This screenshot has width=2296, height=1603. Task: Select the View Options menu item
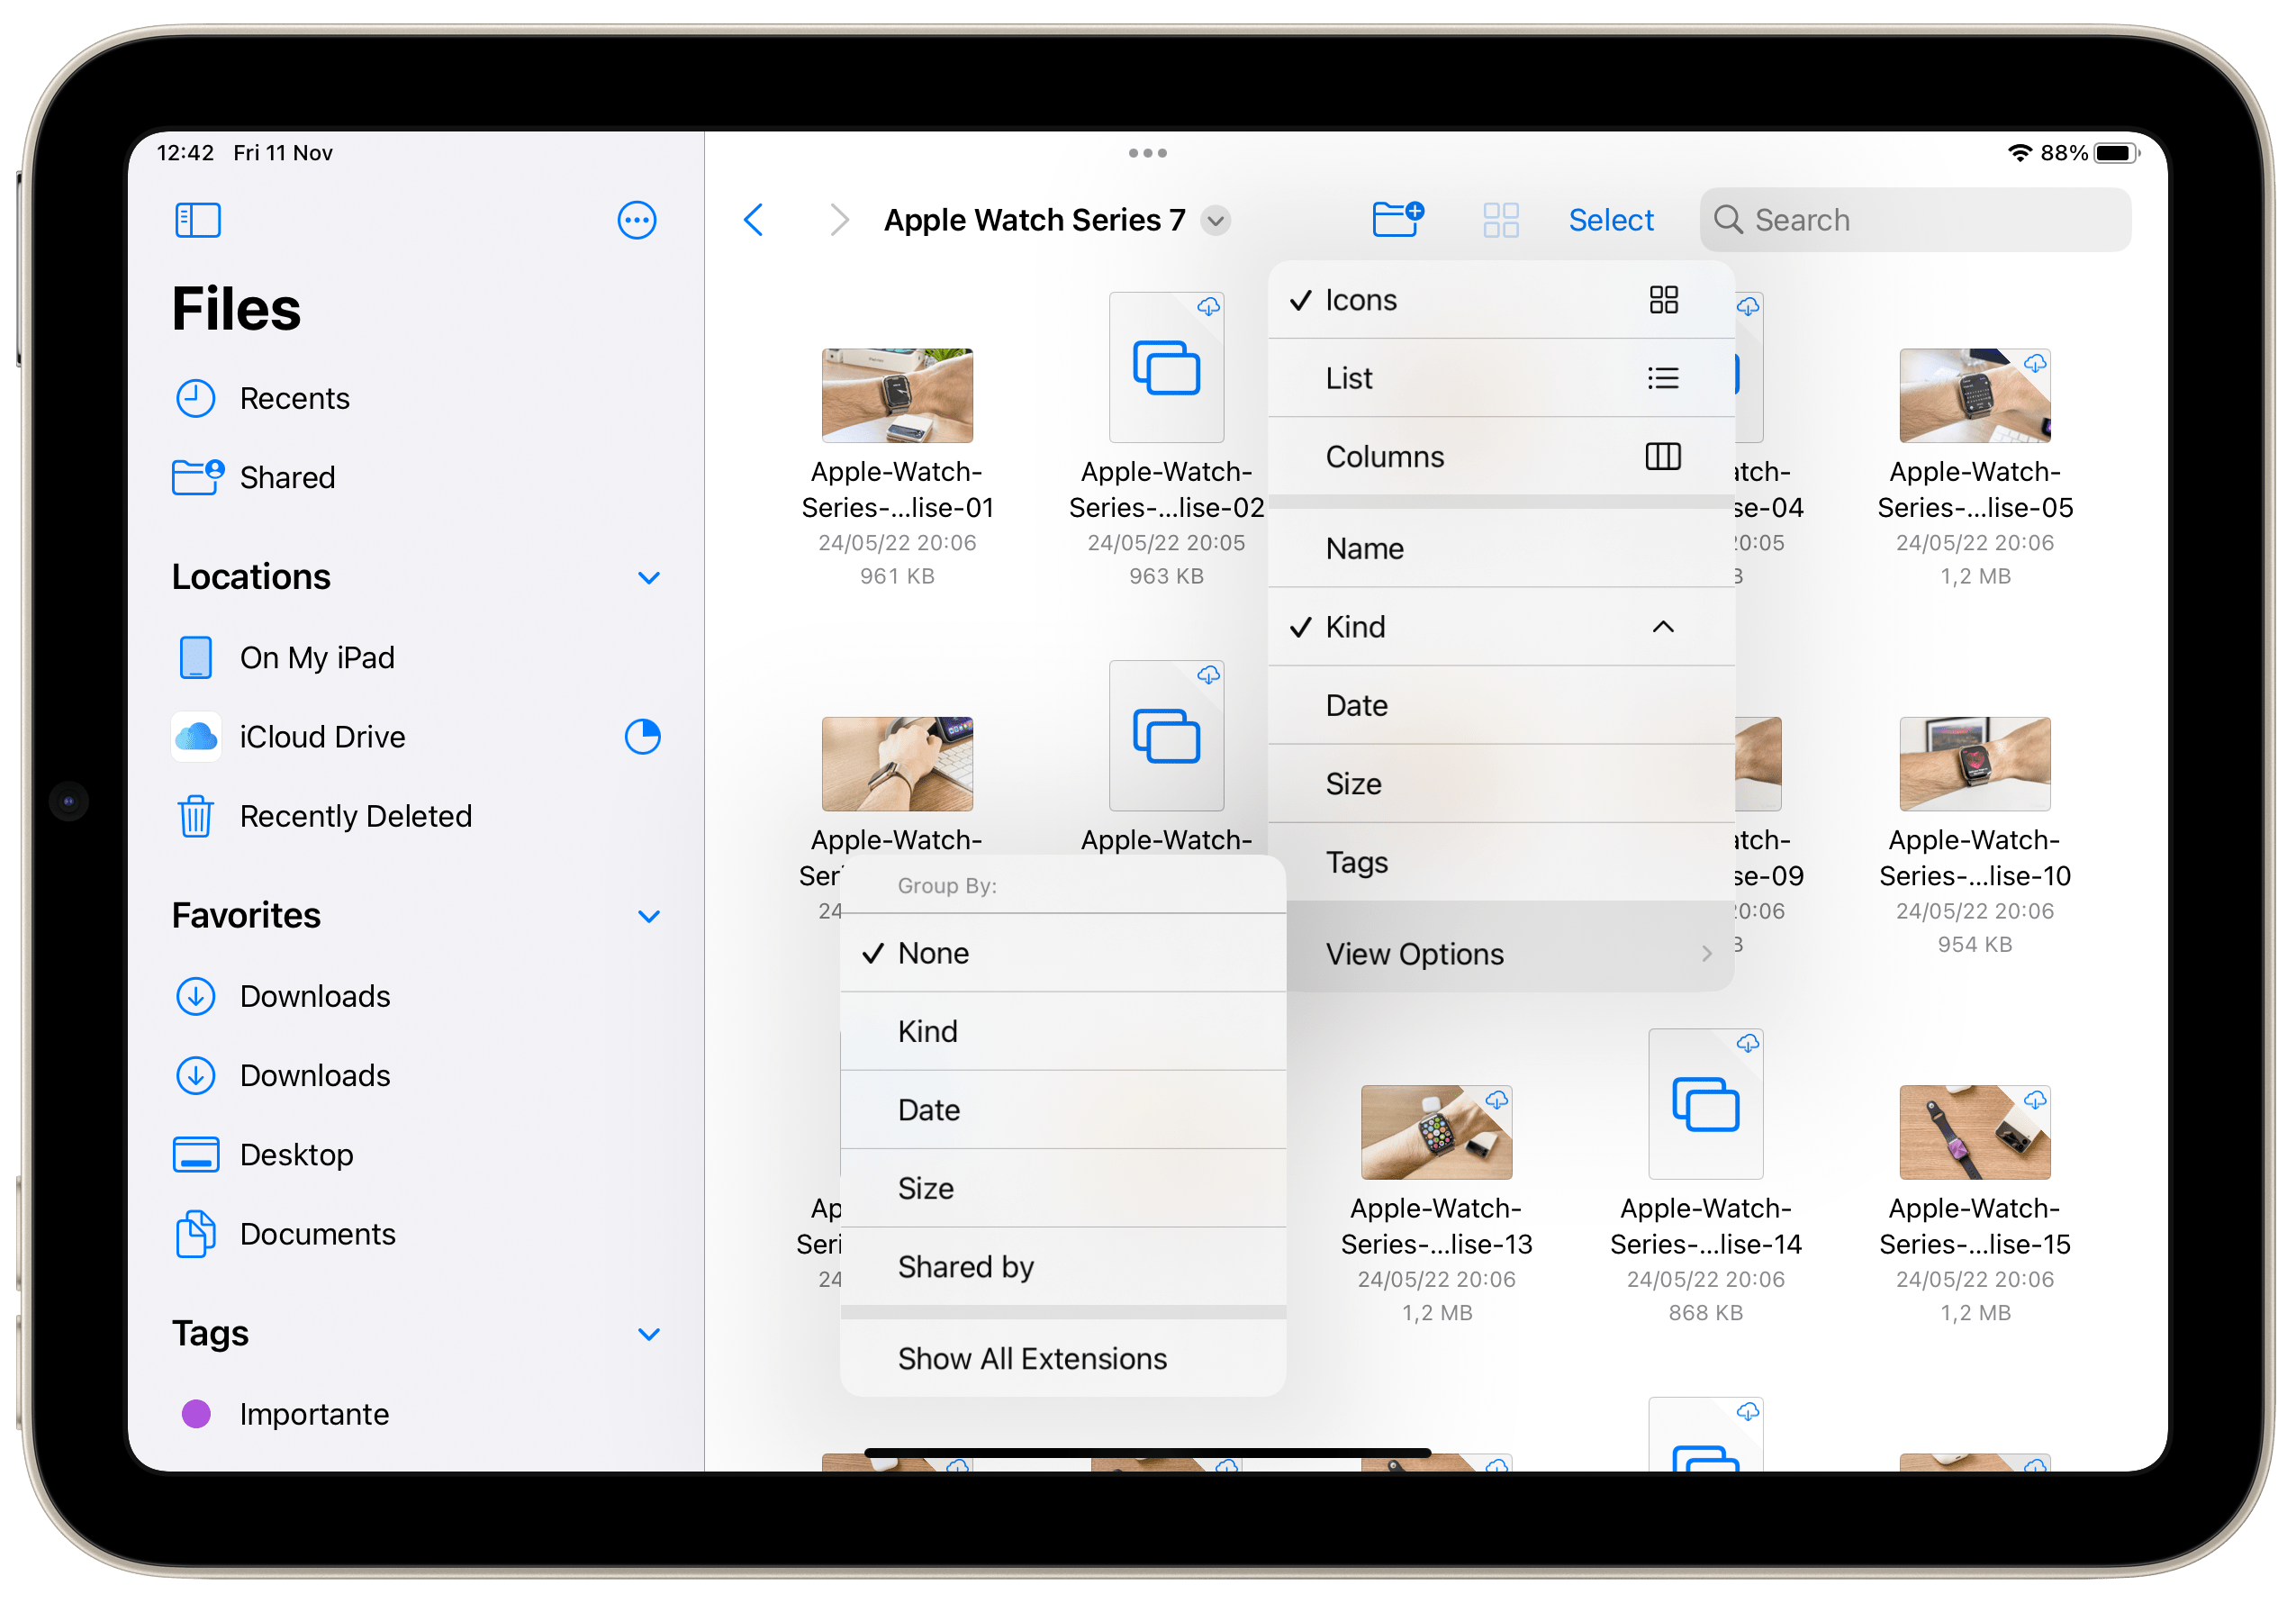point(1494,951)
